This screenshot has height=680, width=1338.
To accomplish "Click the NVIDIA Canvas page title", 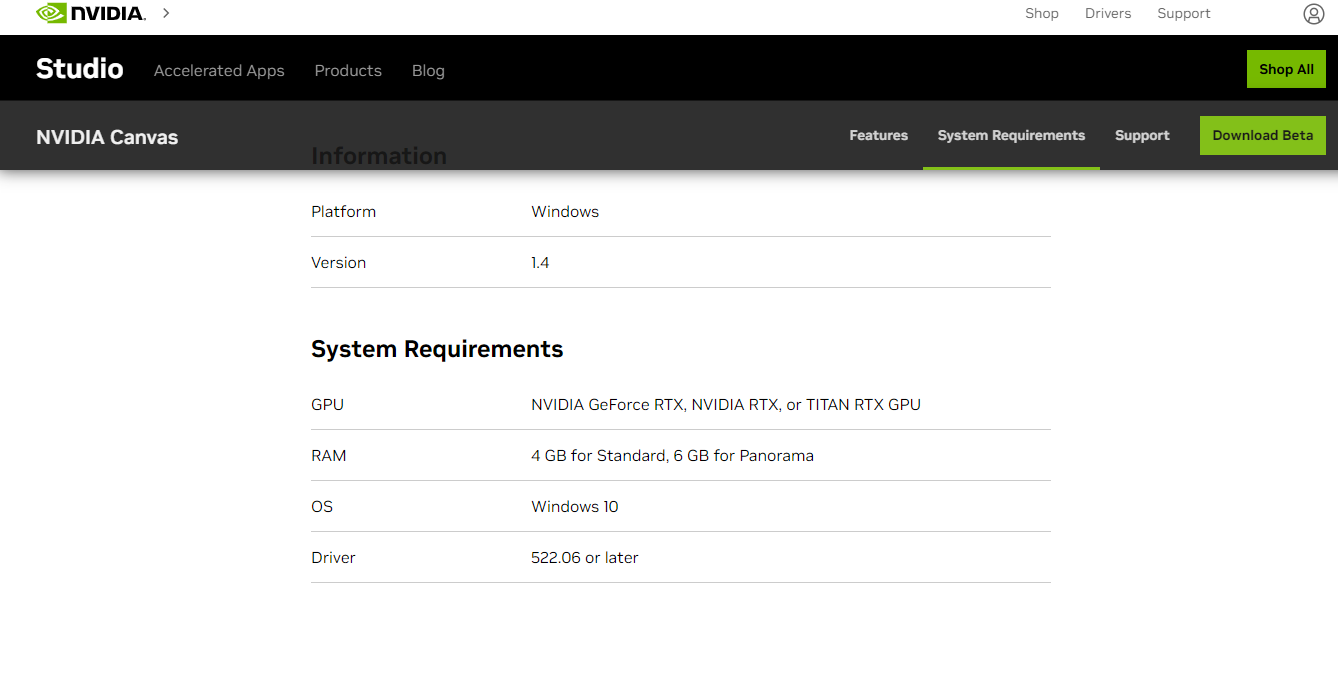I will pos(107,137).
